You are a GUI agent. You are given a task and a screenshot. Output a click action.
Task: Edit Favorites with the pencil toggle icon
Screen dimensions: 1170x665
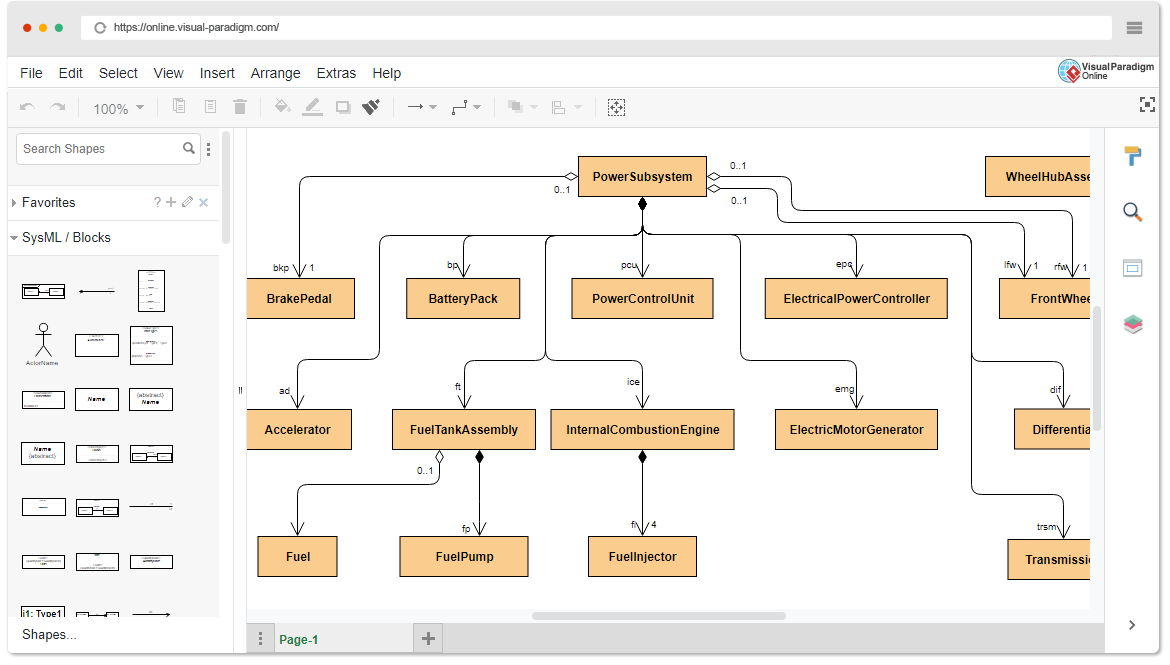coord(186,202)
